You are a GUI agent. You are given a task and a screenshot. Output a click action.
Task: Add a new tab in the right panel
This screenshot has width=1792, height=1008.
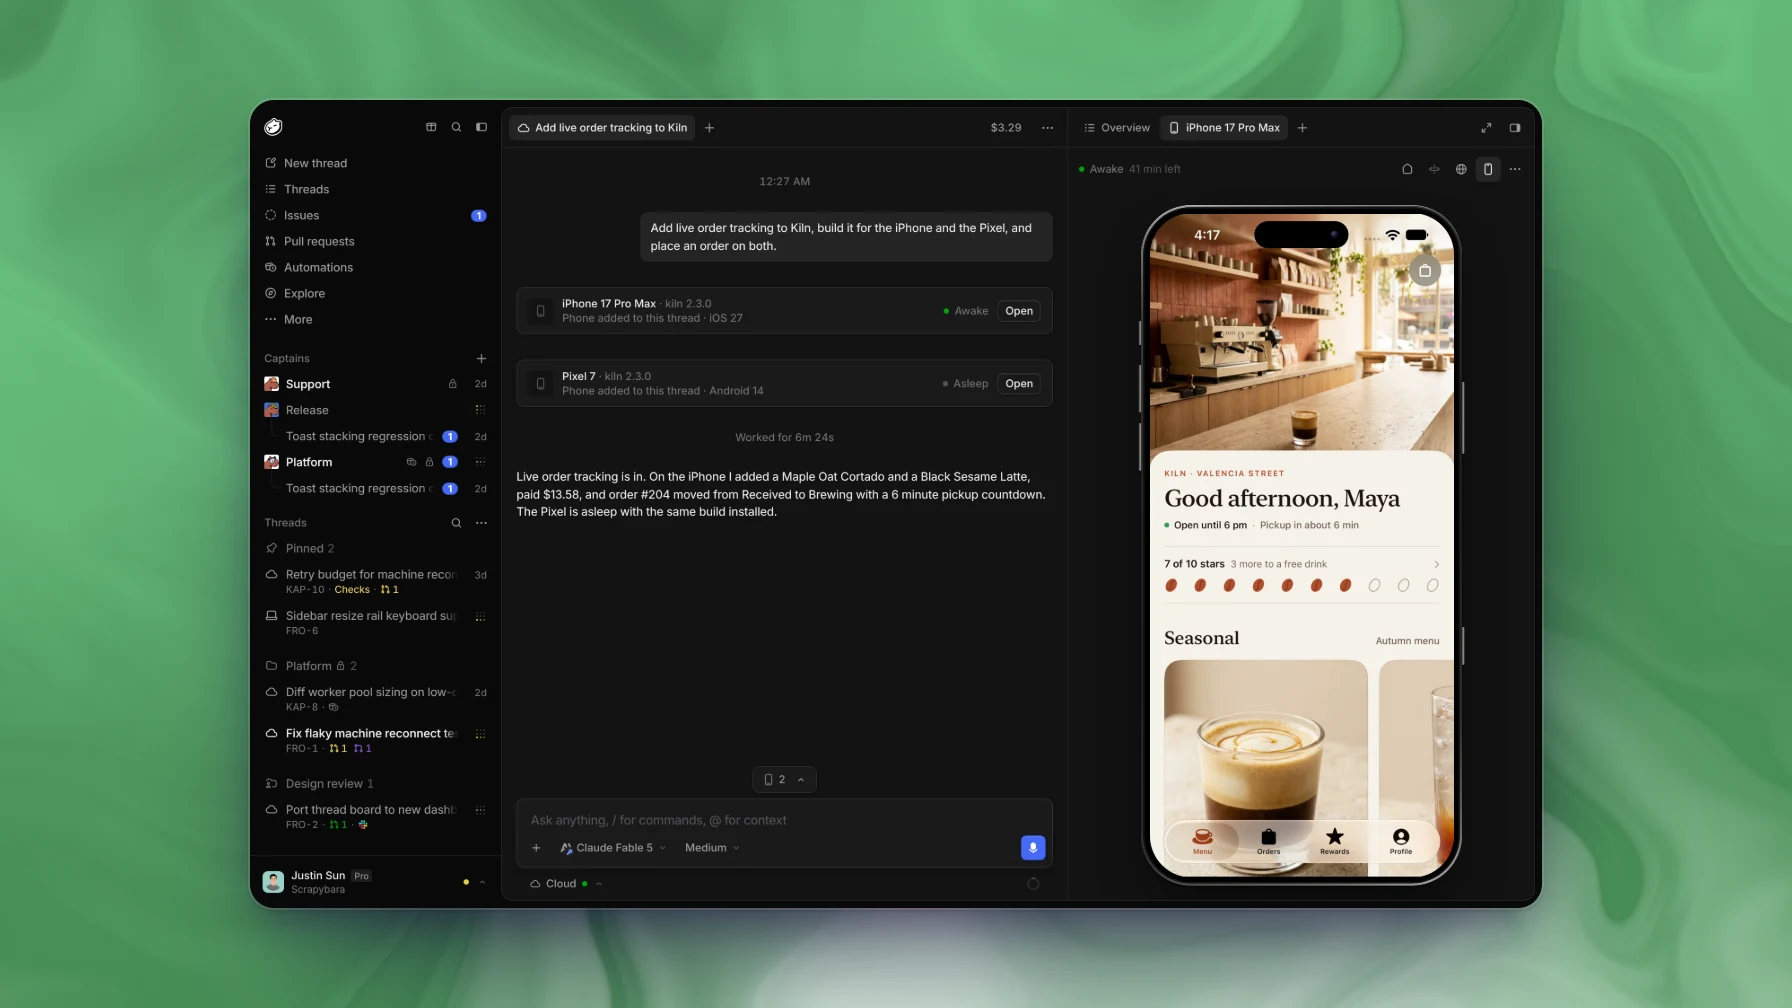click(1302, 128)
